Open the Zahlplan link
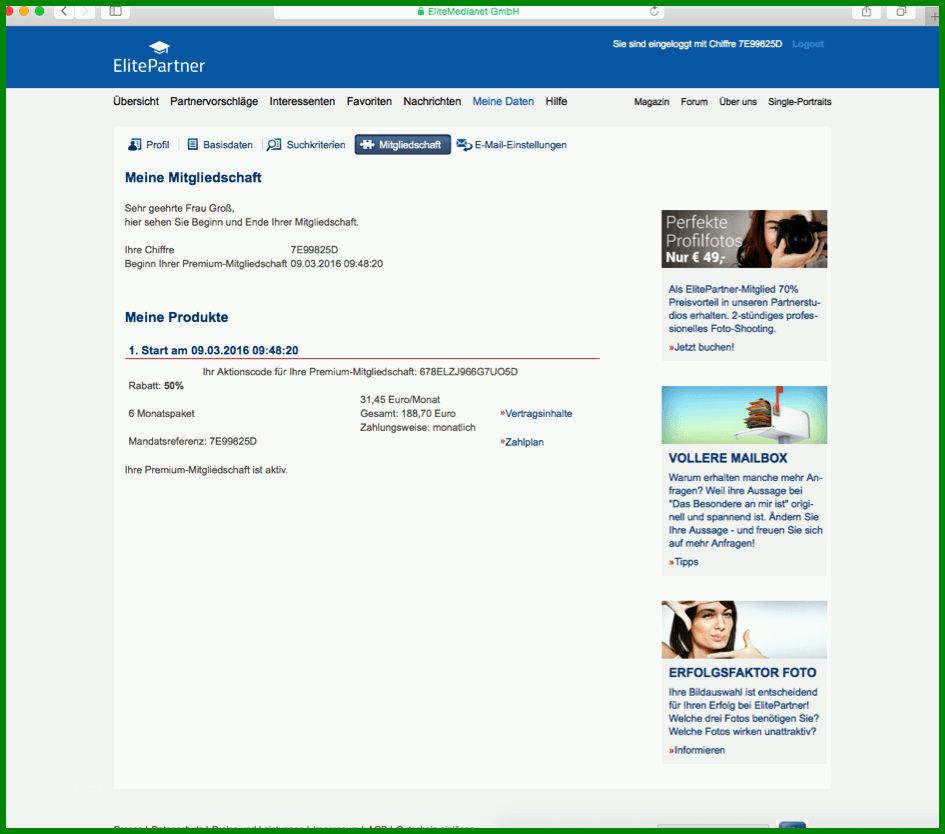945x834 pixels. point(522,442)
